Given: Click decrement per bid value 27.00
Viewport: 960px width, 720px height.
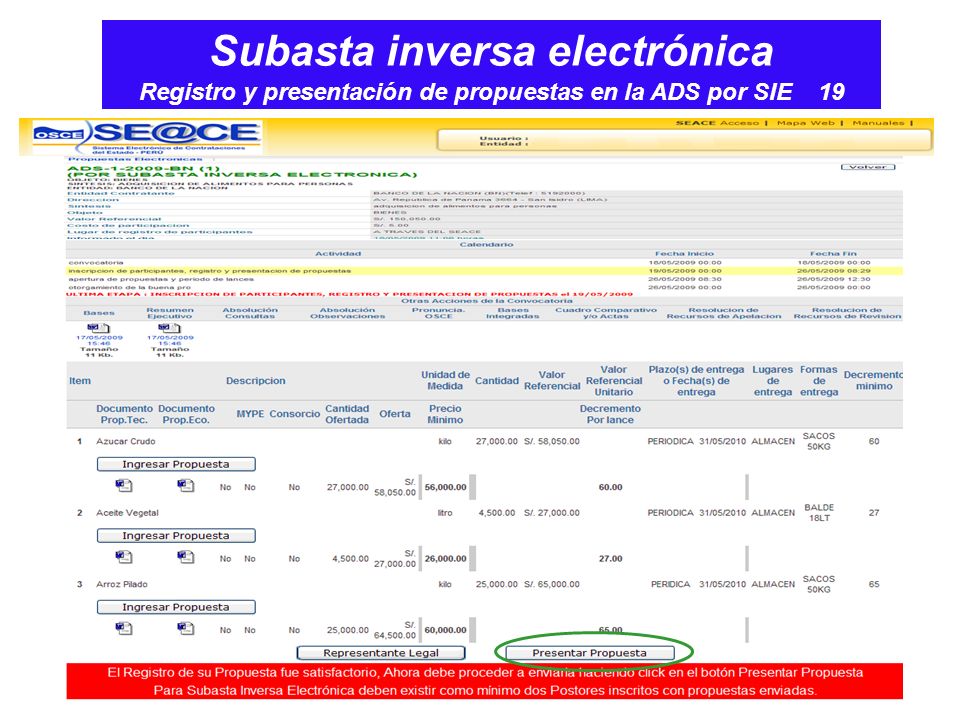Looking at the screenshot, I should click(610, 559).
